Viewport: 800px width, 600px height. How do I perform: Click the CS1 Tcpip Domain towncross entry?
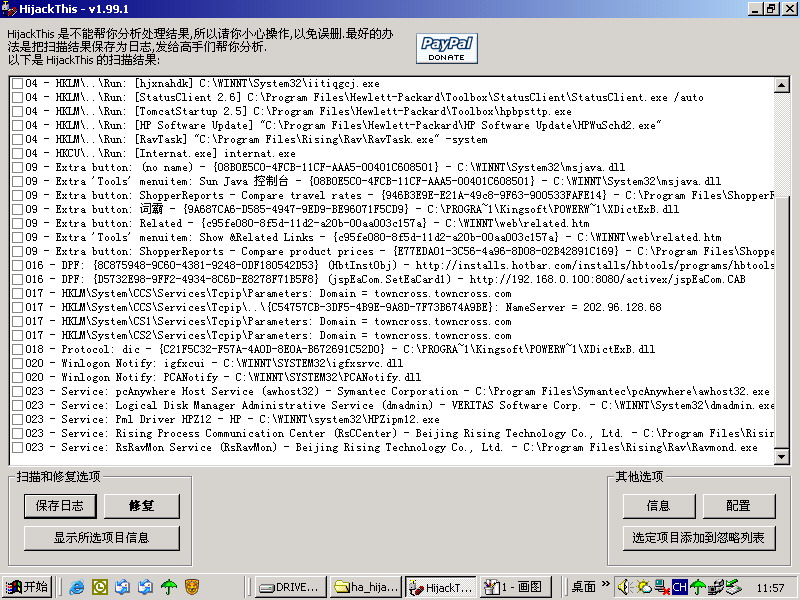click(268, 321)
